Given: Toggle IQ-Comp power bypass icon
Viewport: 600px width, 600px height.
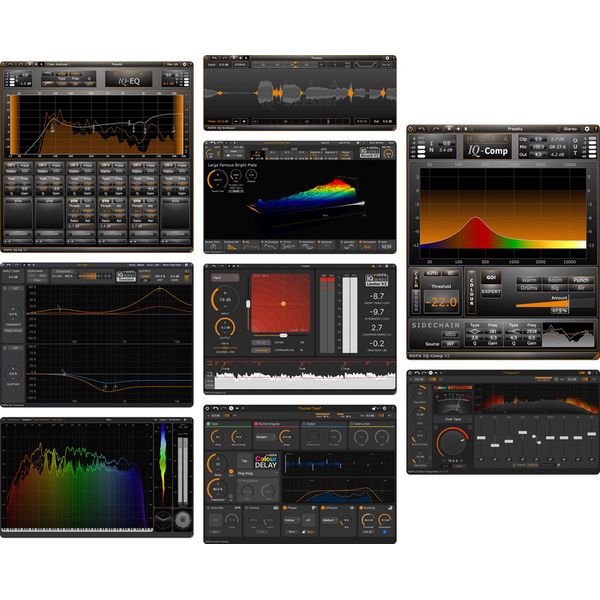Looking at the screenshot, I should 411,129.
